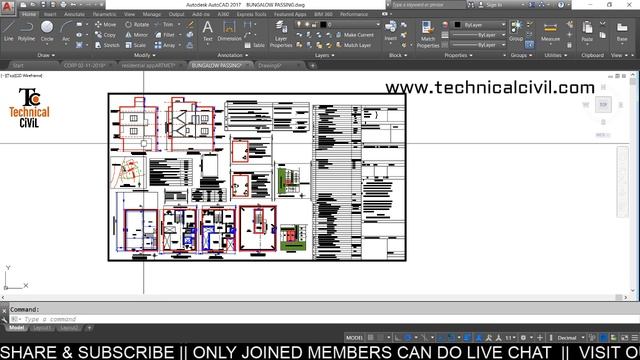Click the Match Layer button
Screen dimensions: 640x360
[x=353, y=45]
